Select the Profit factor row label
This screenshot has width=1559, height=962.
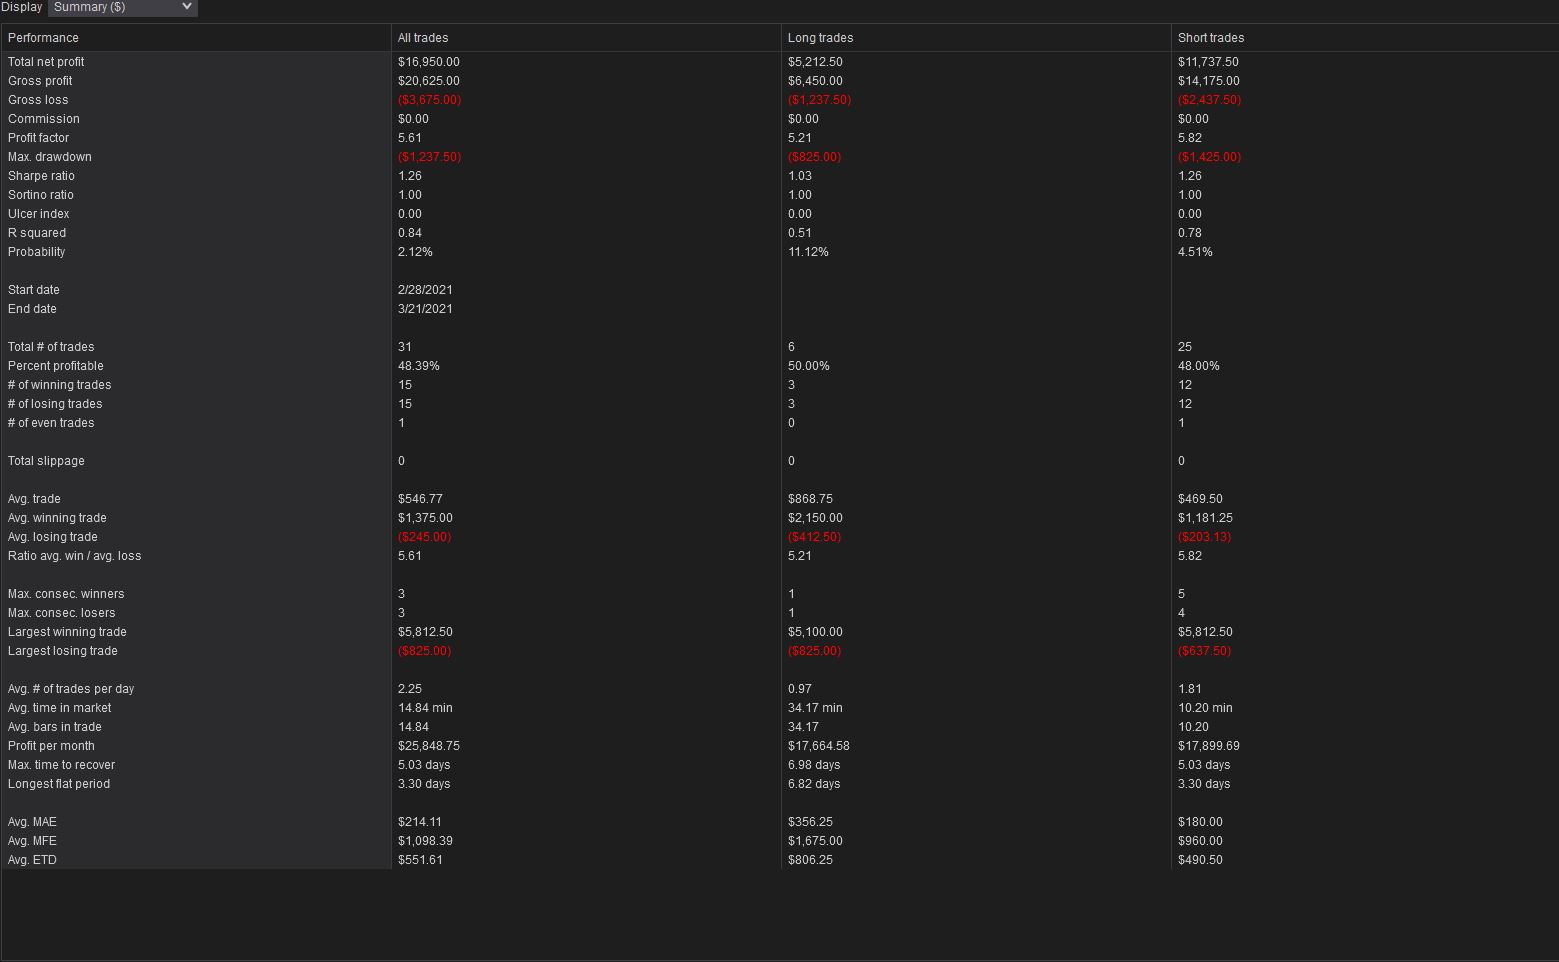39,138
